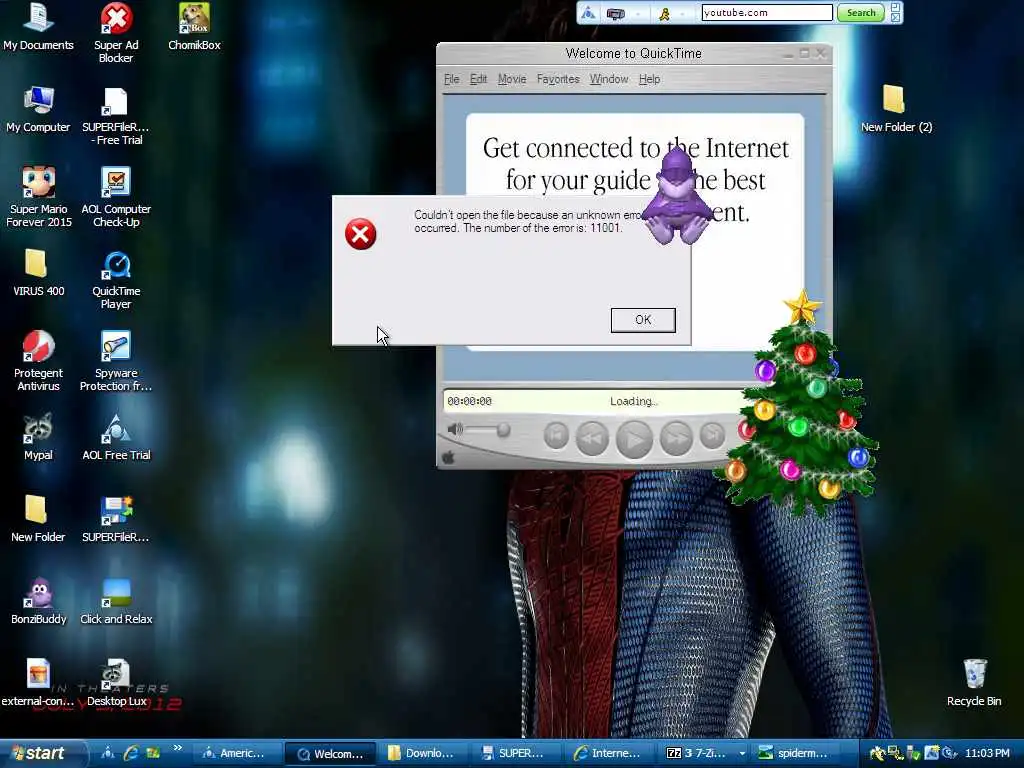Select the My Computer desktop icon
Image resolution: width=1024 pixels, height=768 pixels.
pyautogui.click(x=39, y=110)
